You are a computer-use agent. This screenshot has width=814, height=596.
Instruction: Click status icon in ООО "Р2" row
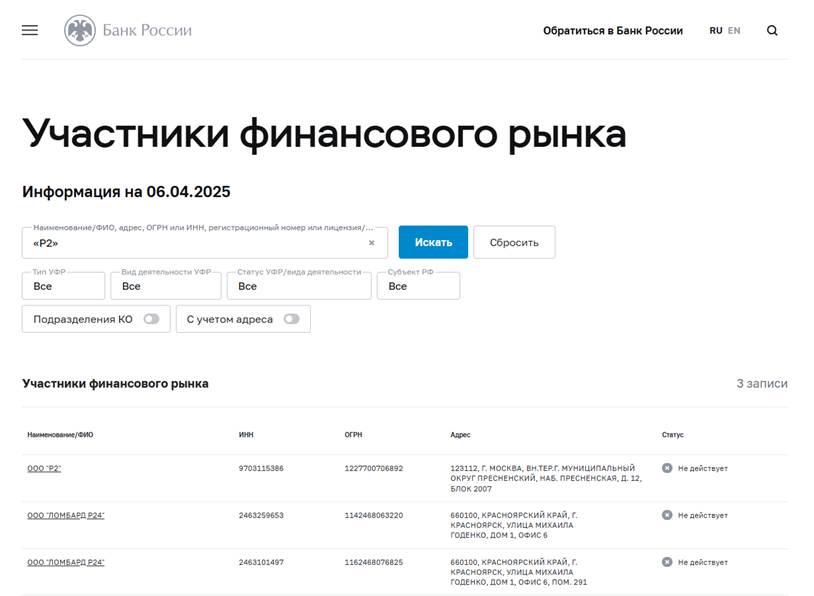click(x=667, y=468)
